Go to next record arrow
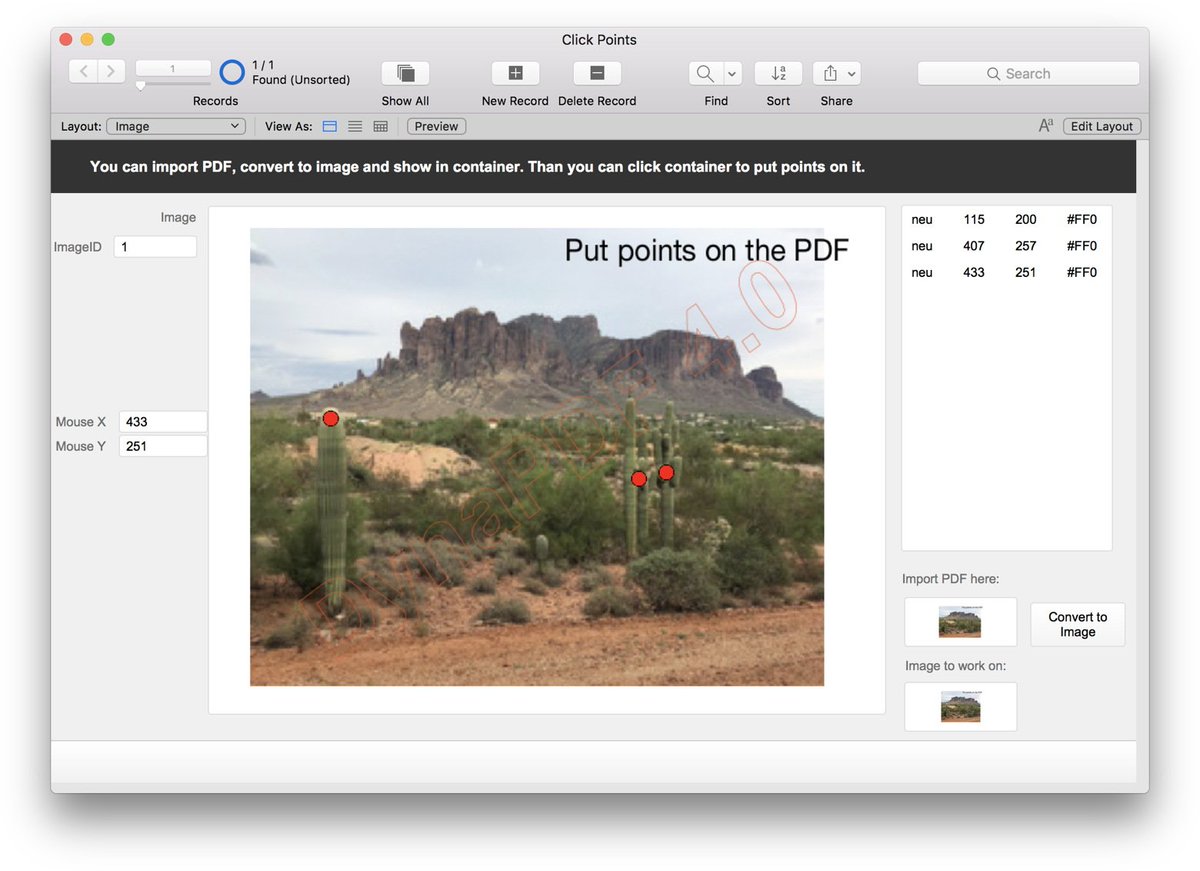This screenshot has width=1200, height=871. coord(111,71)
